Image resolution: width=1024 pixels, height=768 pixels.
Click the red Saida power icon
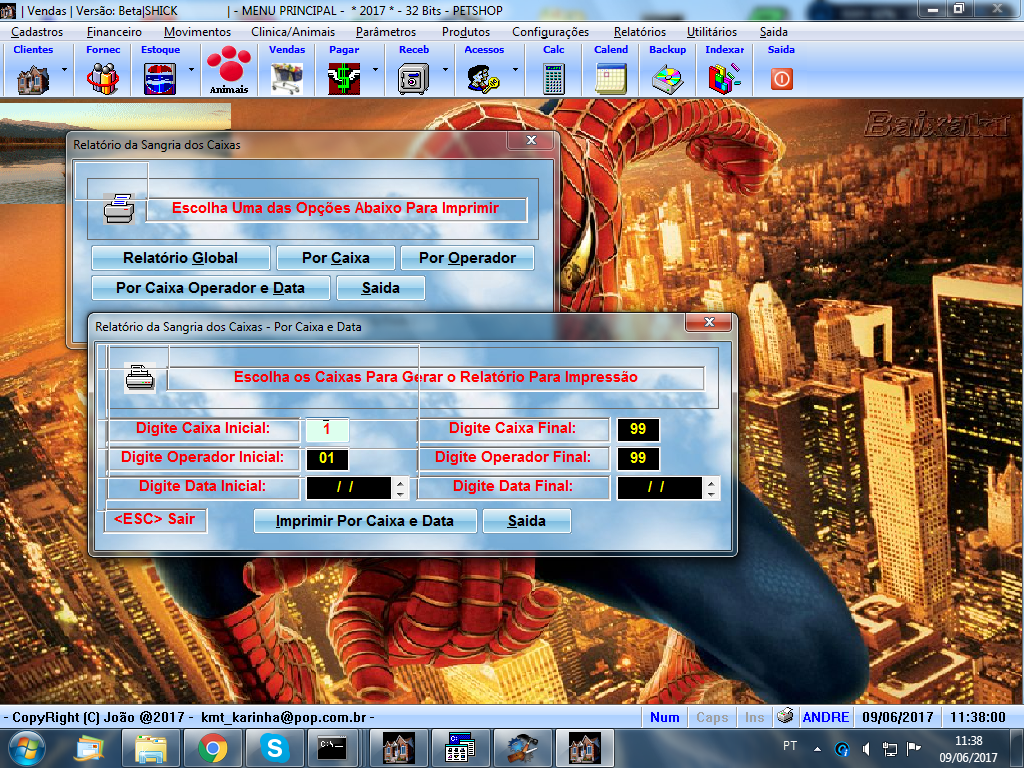coord(781,79)
